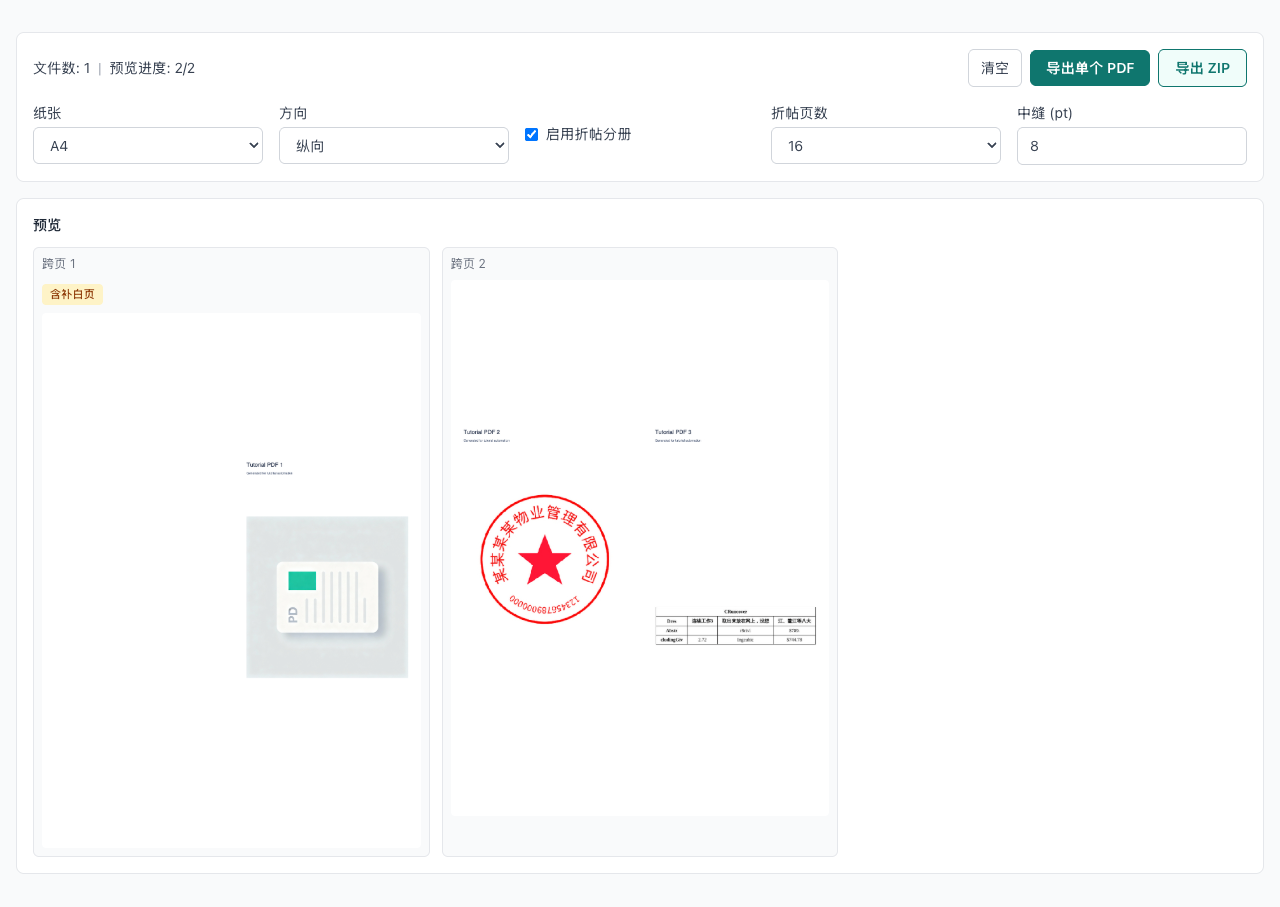The height and width of the screenshot is (907, 1280).
Task: Click the Tutorial PDF 1 title text
Action: pyautogui.click(x=265, y=465)
